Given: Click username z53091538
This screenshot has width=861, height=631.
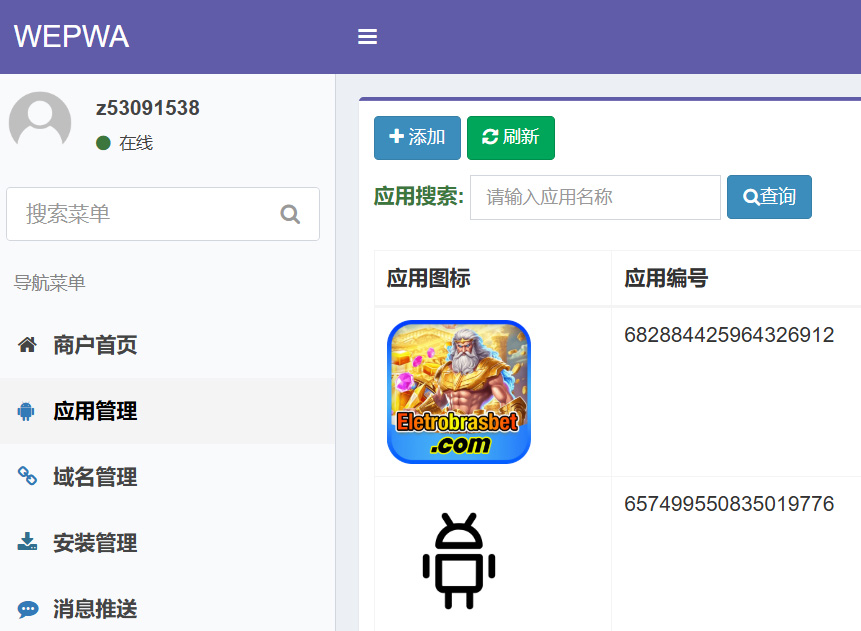Looking at the screenshot, I should (x=148, y=108).
